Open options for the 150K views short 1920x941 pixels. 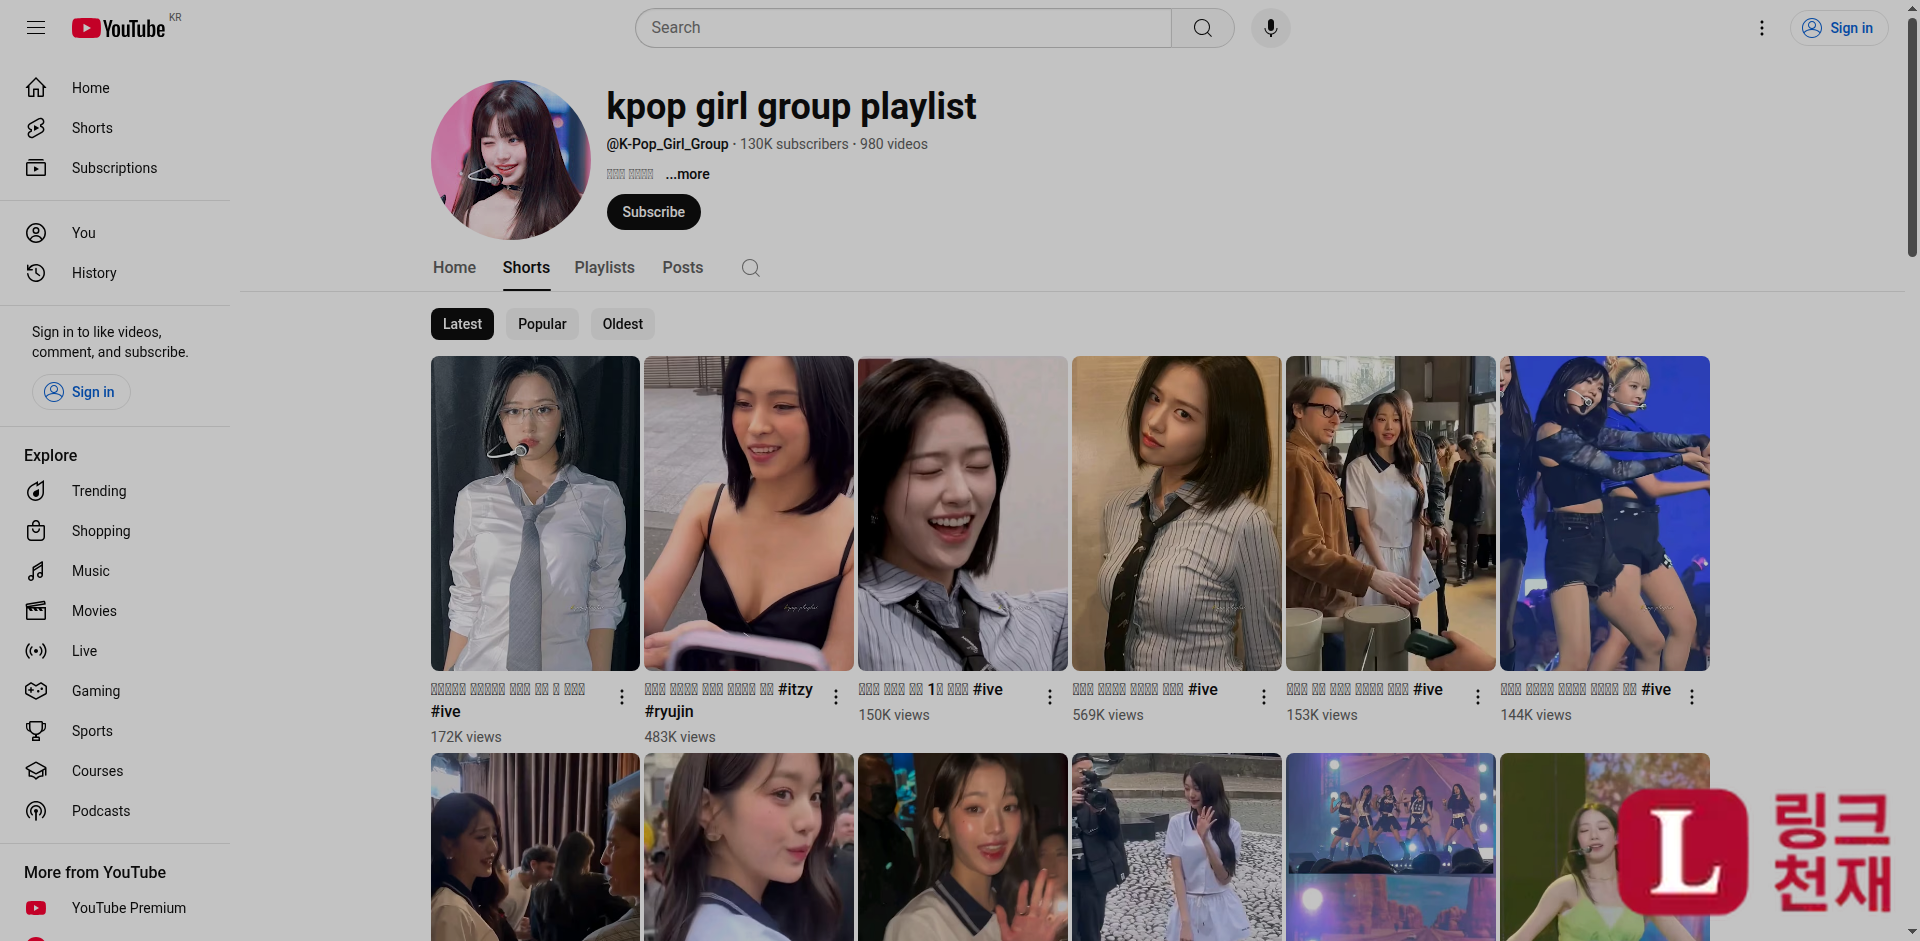point(1050,697)
